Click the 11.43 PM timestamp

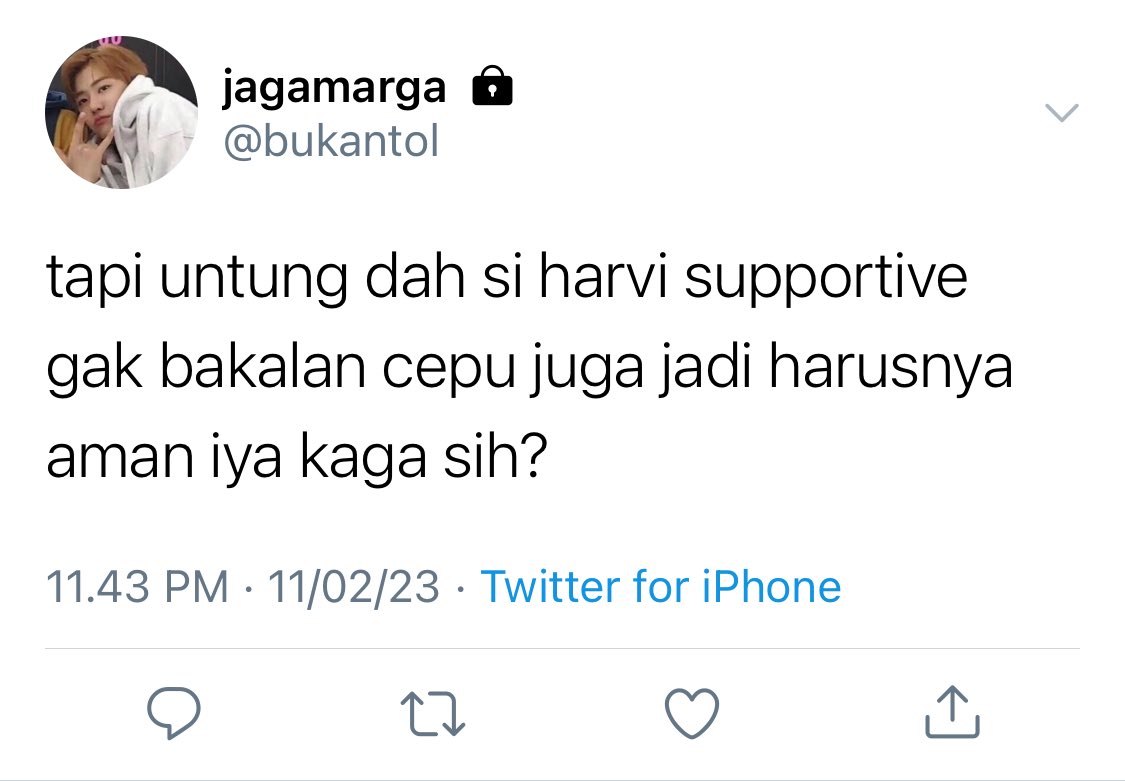click(x=137, y=587)
